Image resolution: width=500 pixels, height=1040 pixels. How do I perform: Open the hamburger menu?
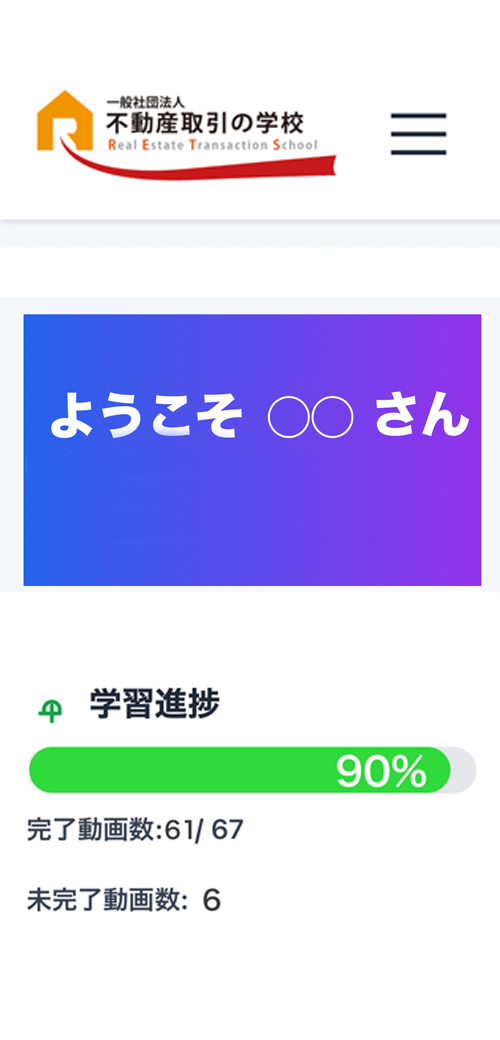pos(418,134)
